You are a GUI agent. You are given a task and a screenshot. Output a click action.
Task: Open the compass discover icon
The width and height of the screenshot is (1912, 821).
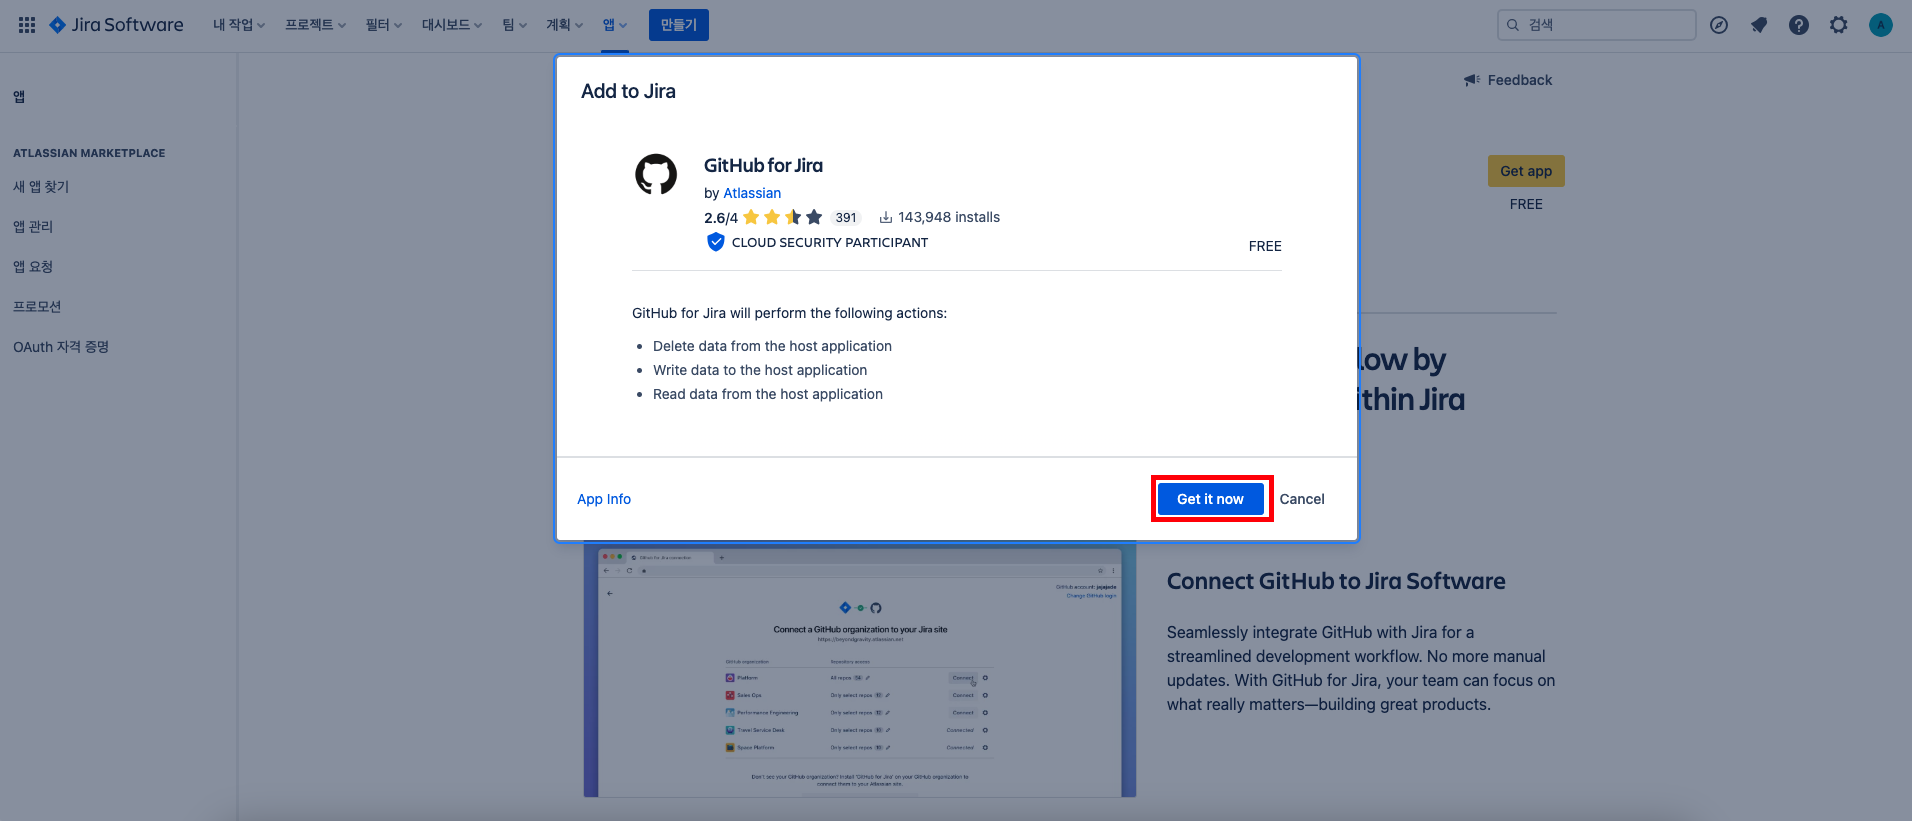point(1719,25)
